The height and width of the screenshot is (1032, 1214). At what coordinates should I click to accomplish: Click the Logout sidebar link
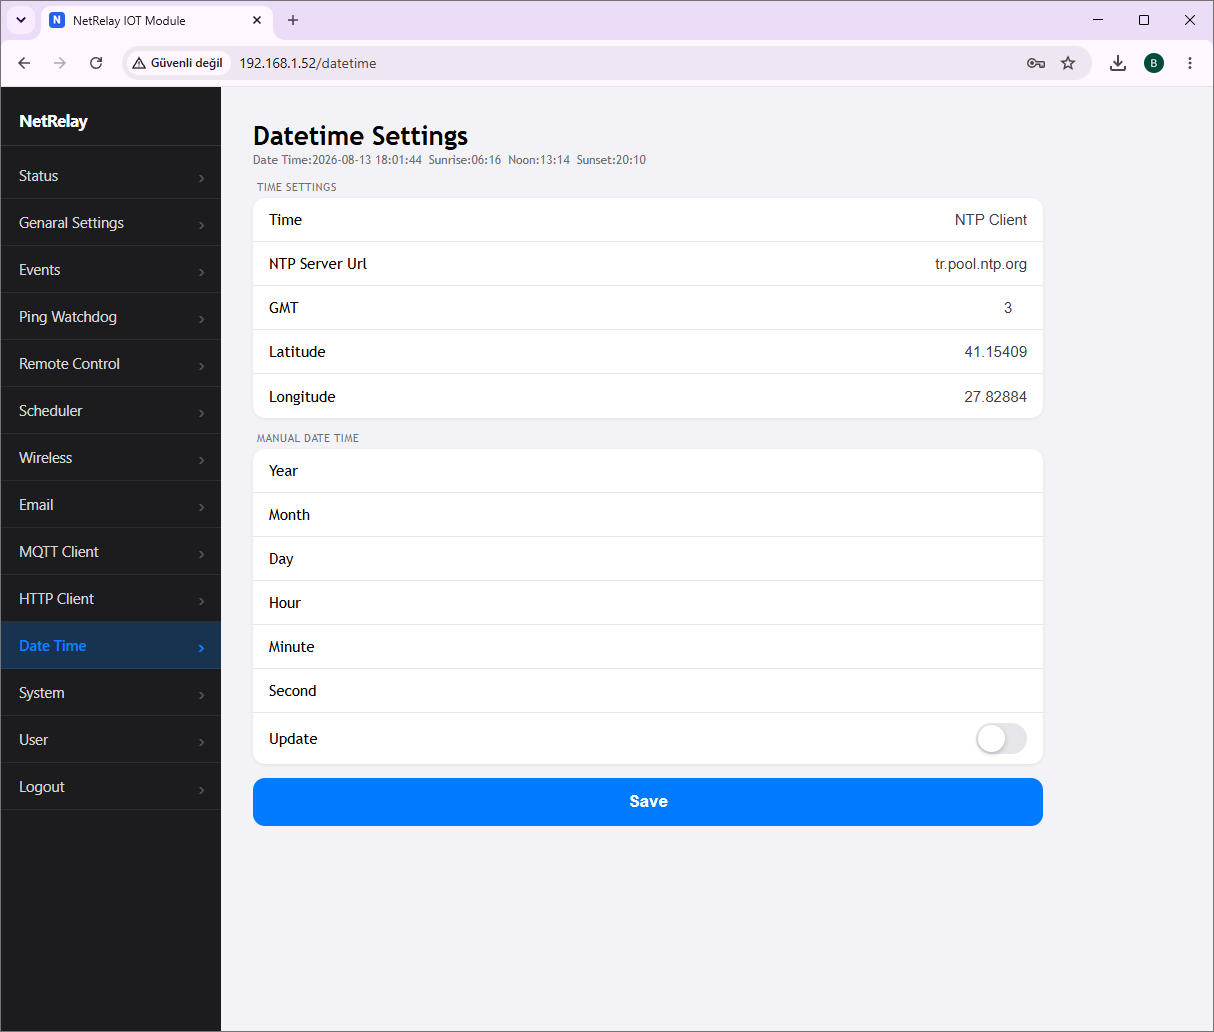point(111,787)
